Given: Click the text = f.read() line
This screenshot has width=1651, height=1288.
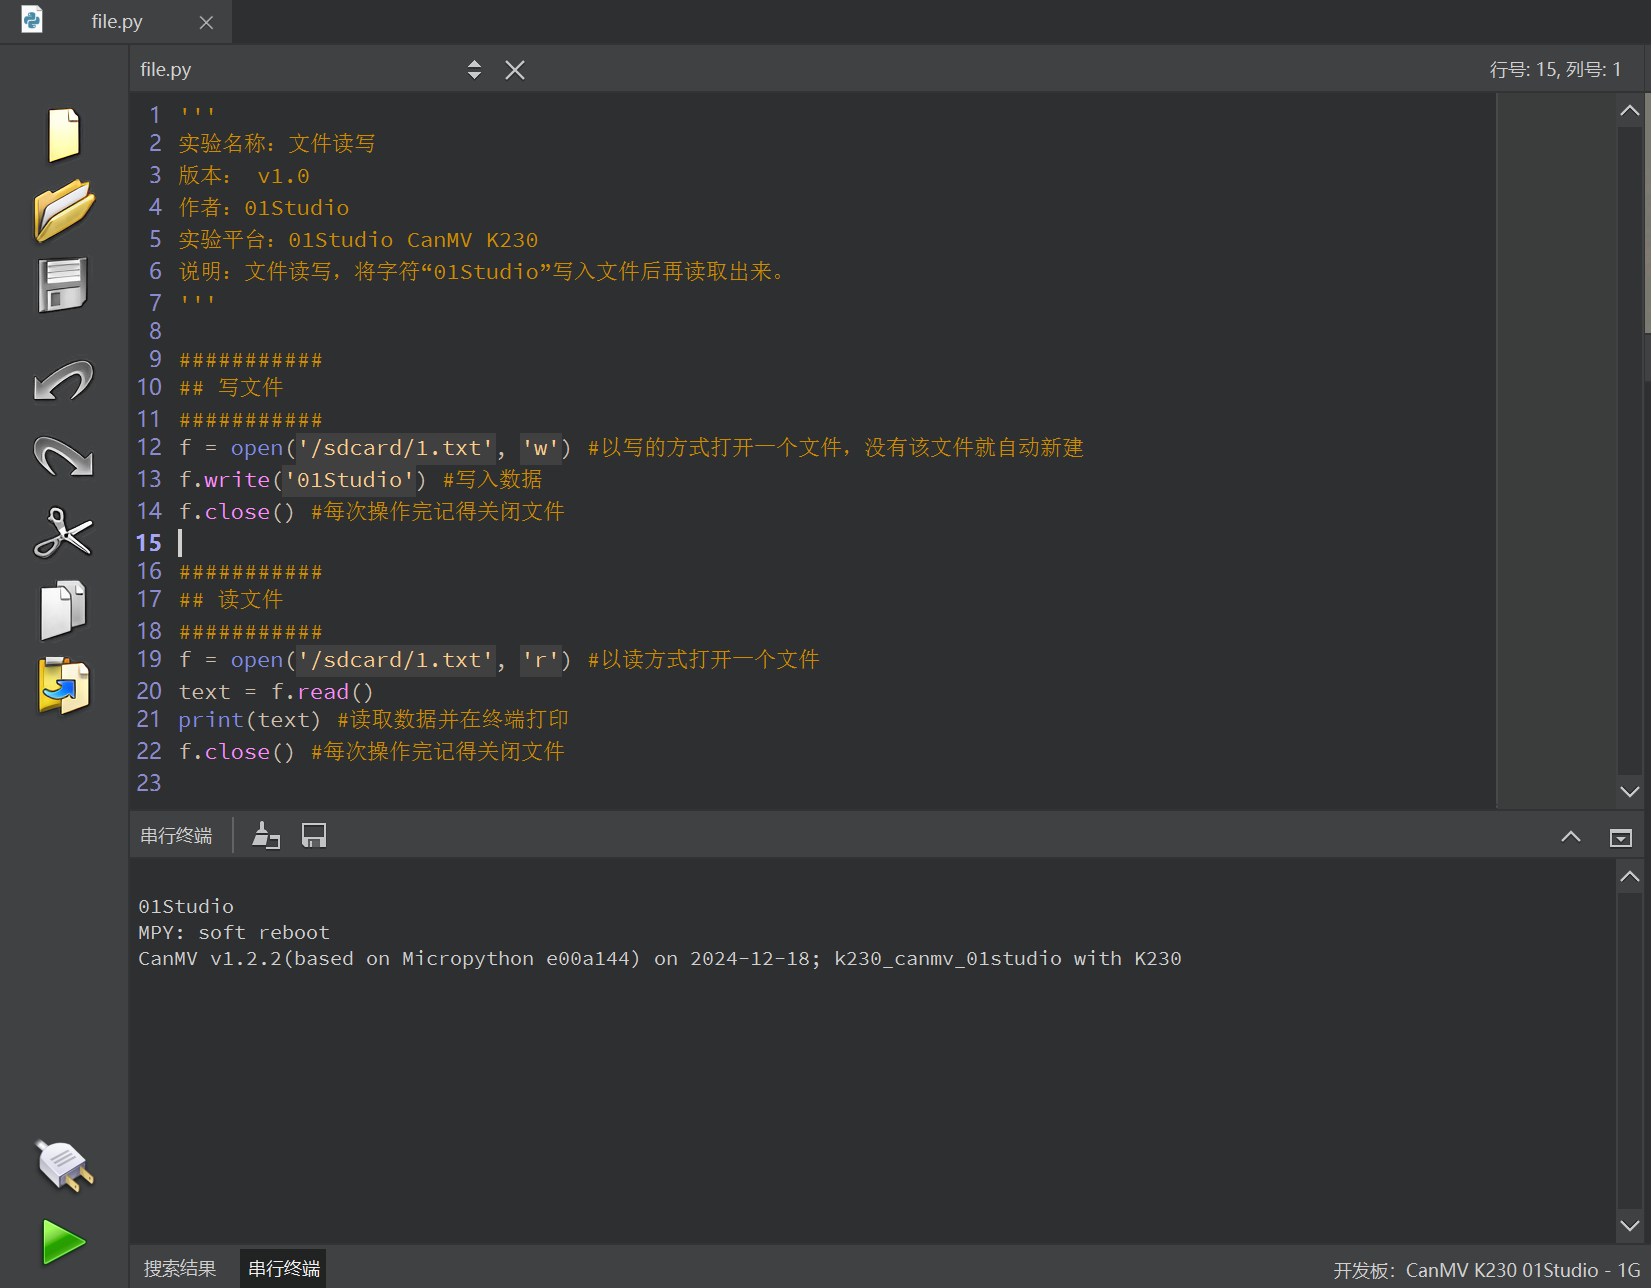Looking at the screenshot, I should (x=276, y=692).
